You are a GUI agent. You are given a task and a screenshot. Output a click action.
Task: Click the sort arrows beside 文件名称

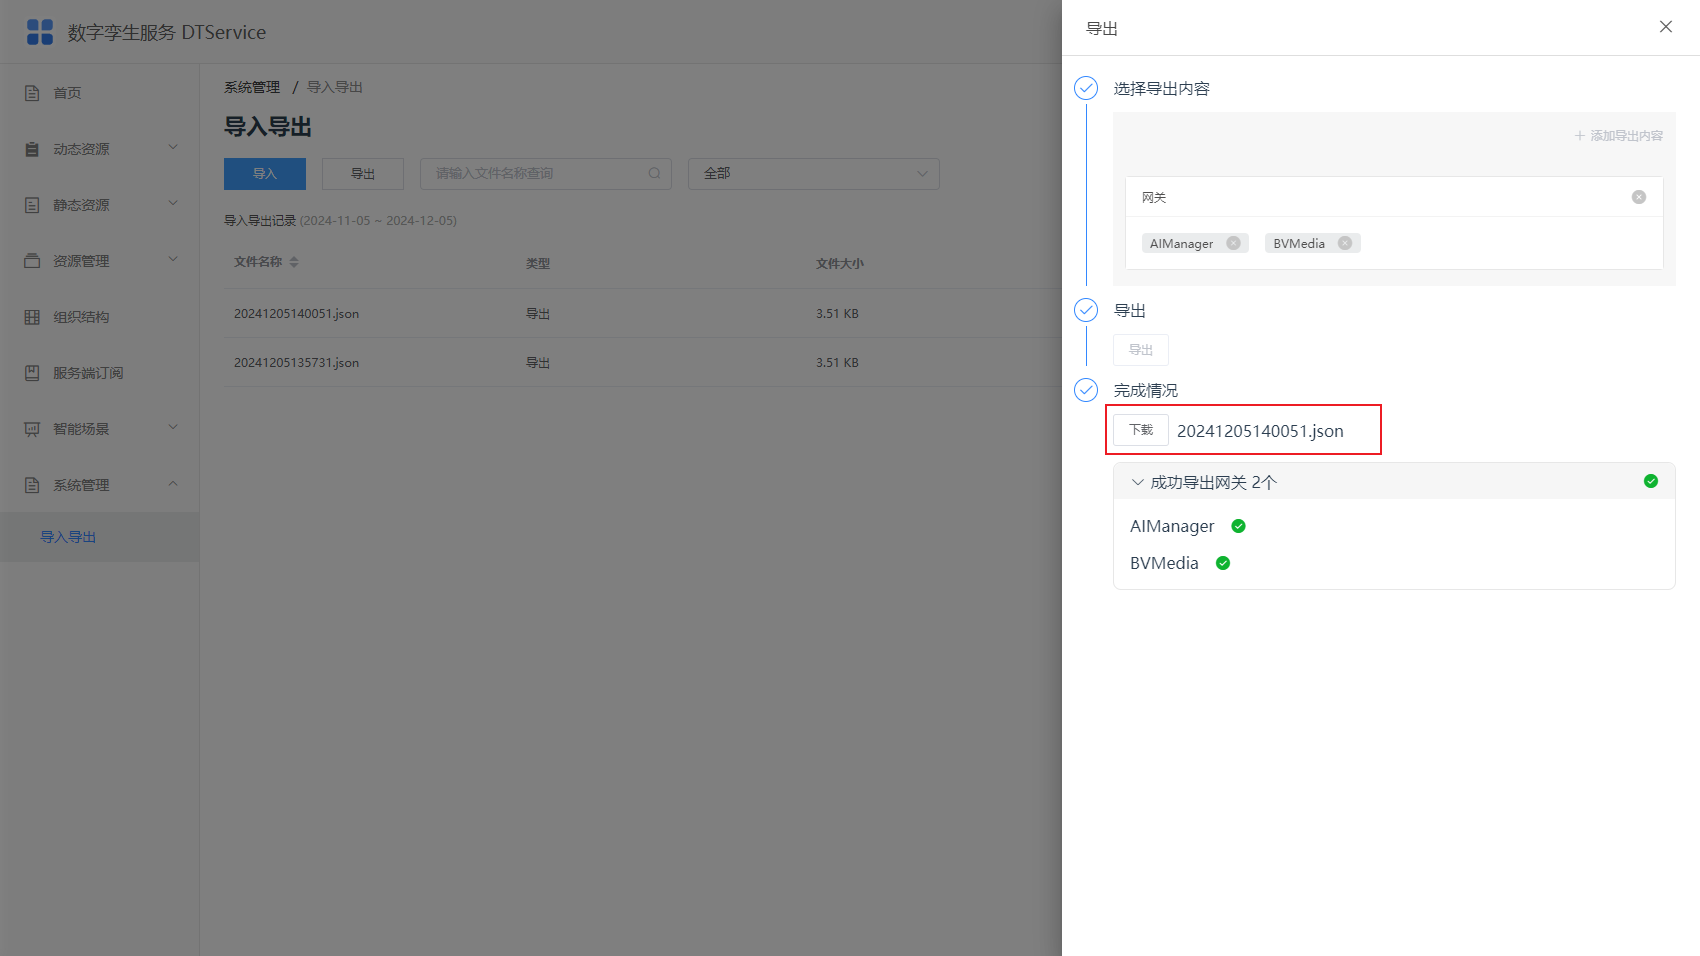coord(294,262)
